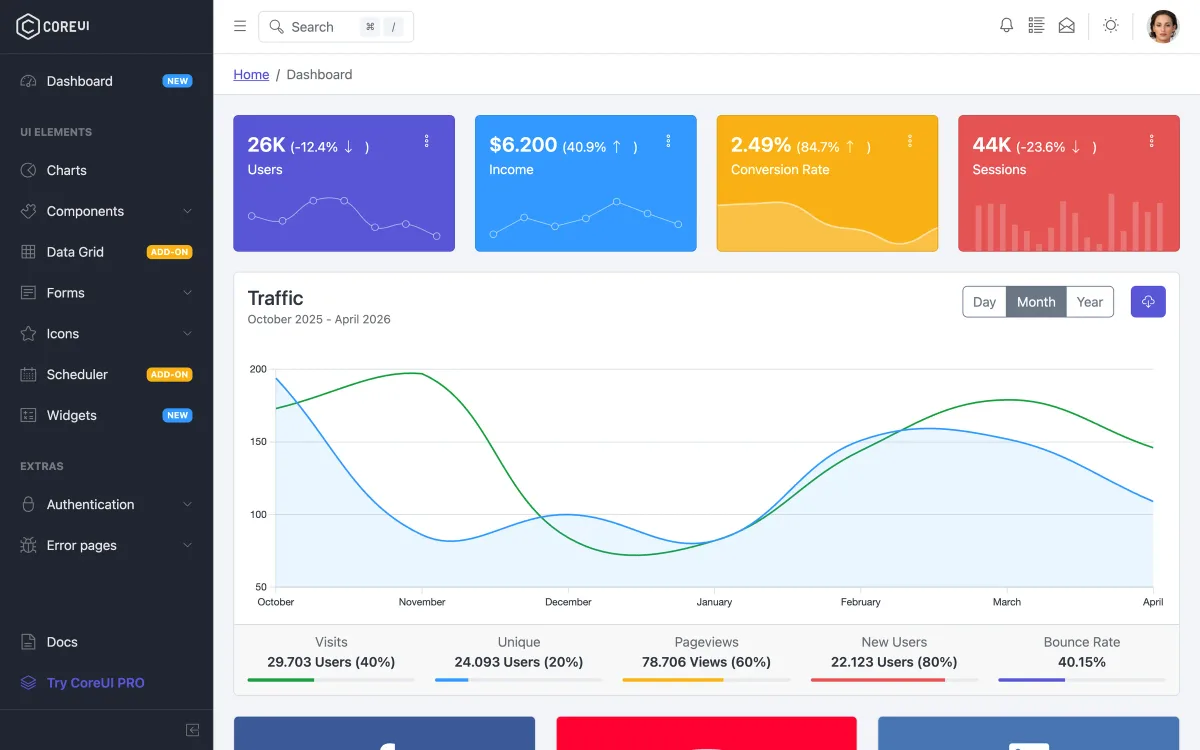The height and width of the screenshot is (750, 1200).
Task: Click the Charts pie icon in sidebar
Action: 28,170
